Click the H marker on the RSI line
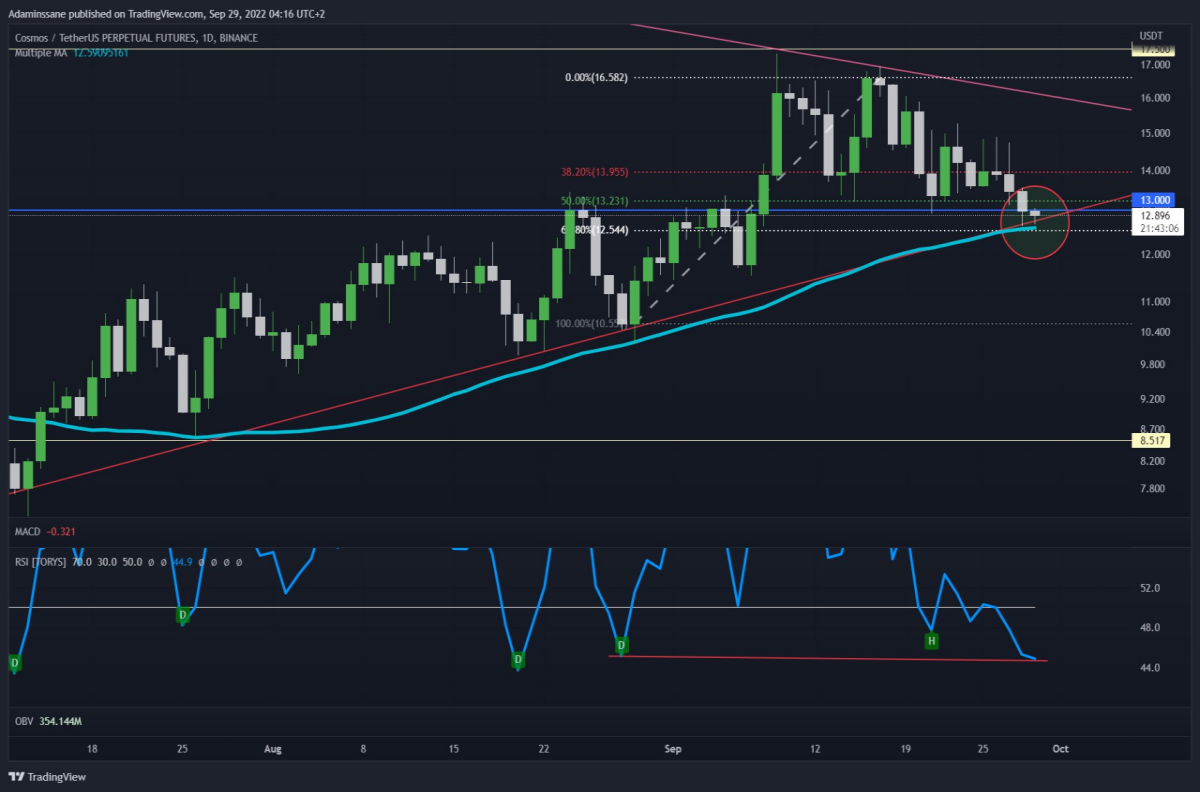Viewport: 1200px width, 792px height. point(931,640)
